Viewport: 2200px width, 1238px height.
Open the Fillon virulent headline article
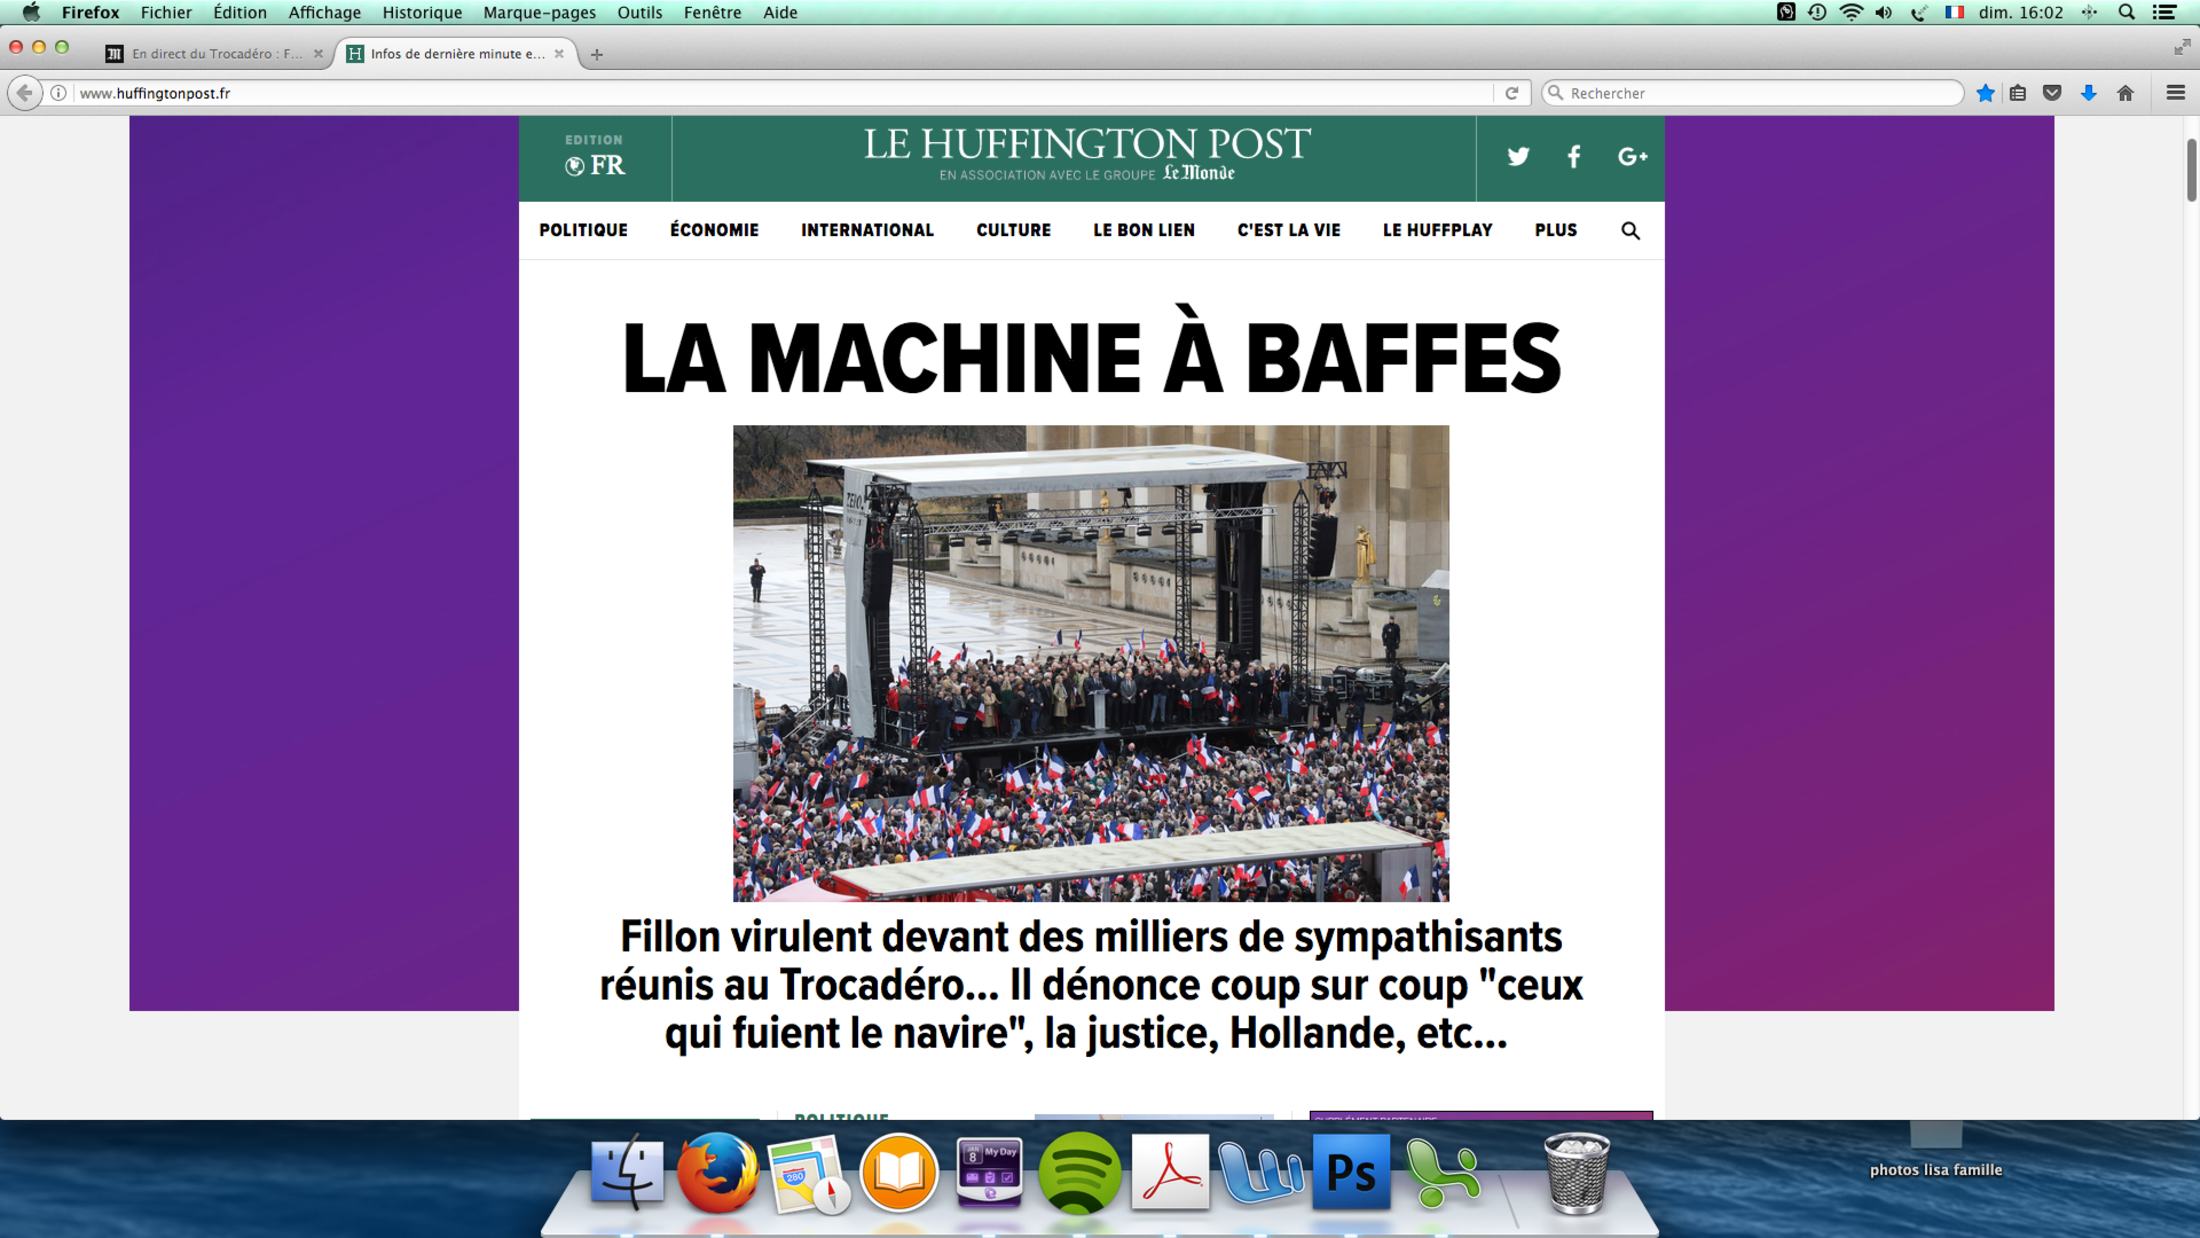point(1090,984)
